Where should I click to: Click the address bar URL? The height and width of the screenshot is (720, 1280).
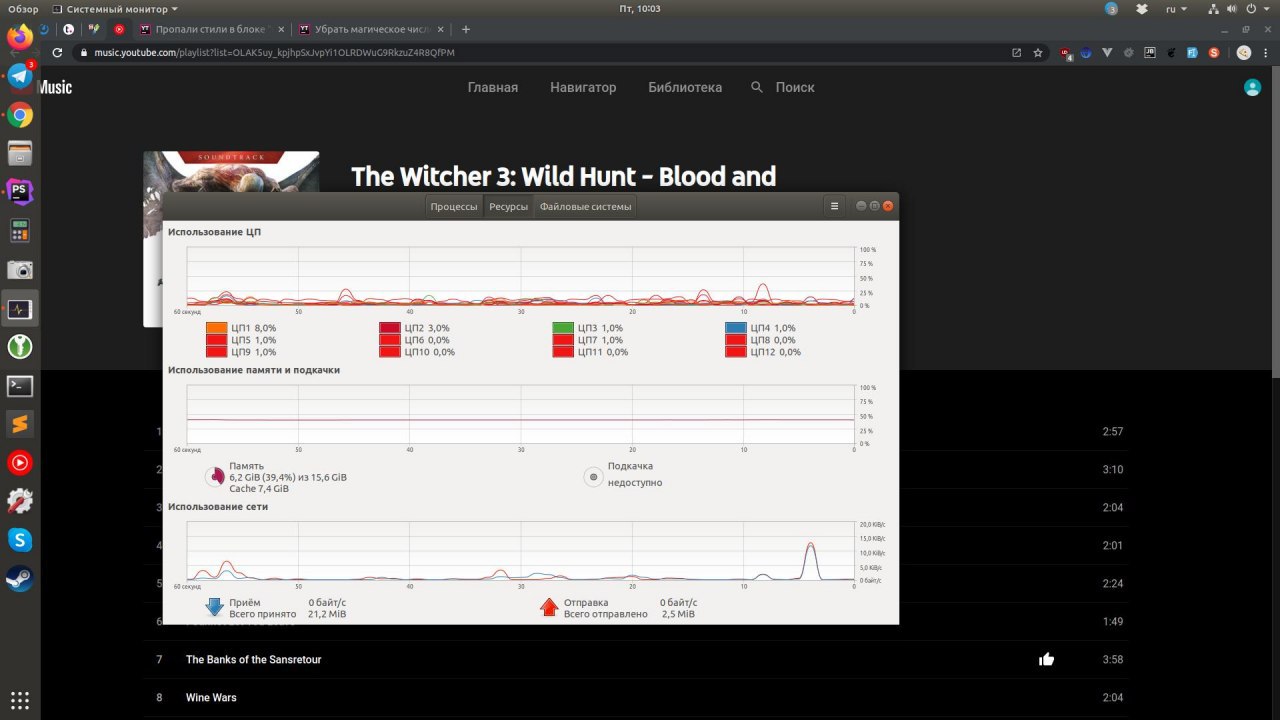pyautogui.click(x=274, y=52)
